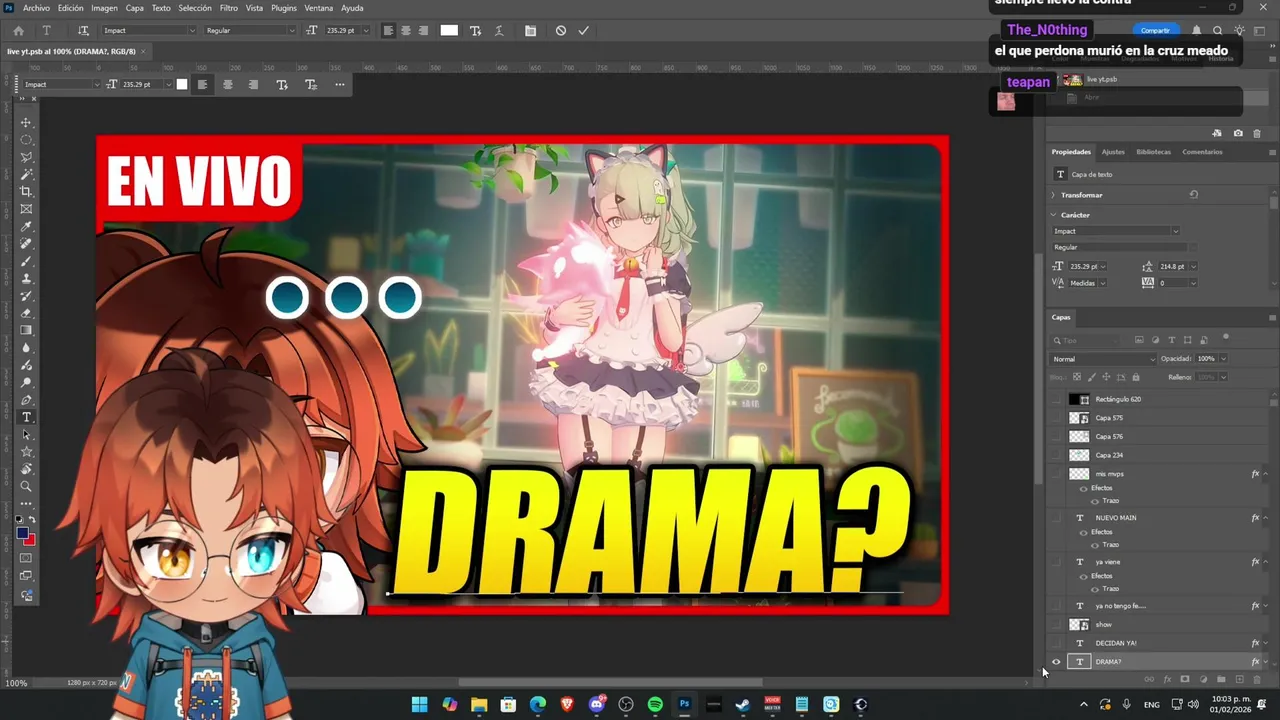Show the DECIDAN YA! layer

(x=1056, y=643)
